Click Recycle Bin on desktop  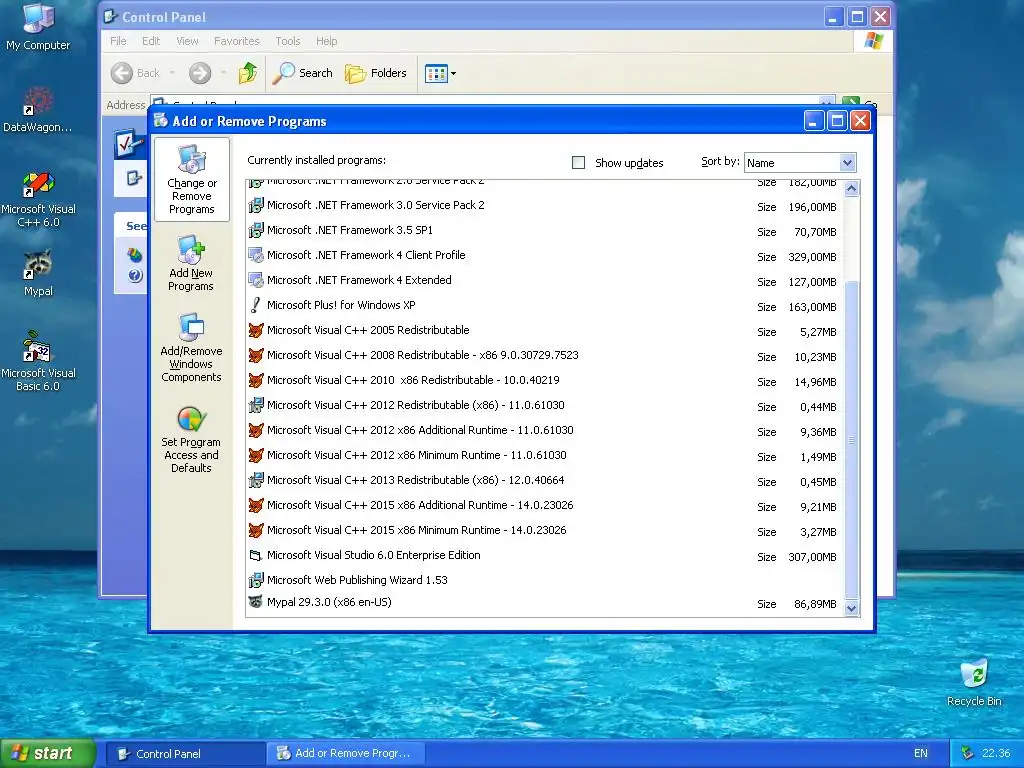[x=974, y=682]
